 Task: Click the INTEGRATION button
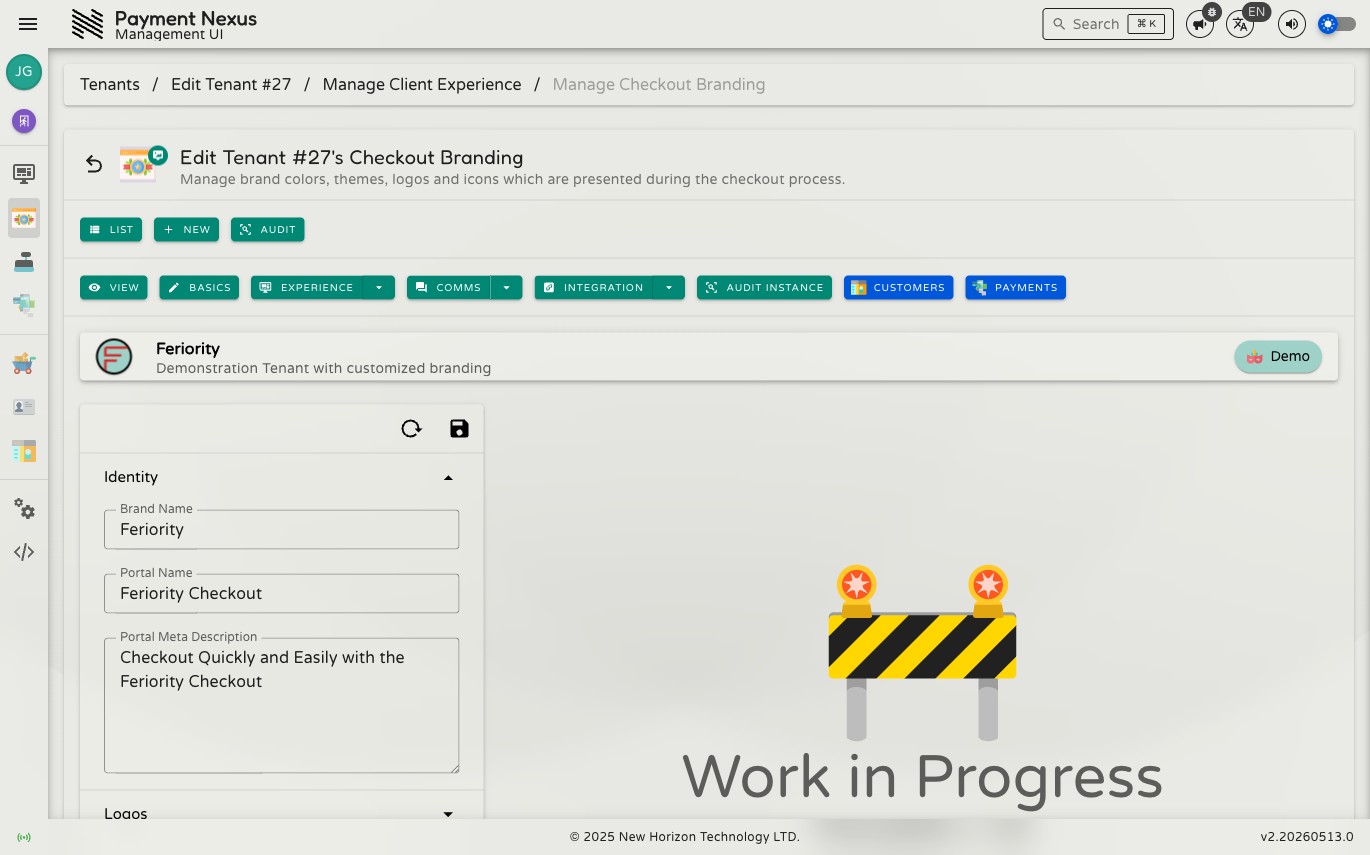[593, 288]
